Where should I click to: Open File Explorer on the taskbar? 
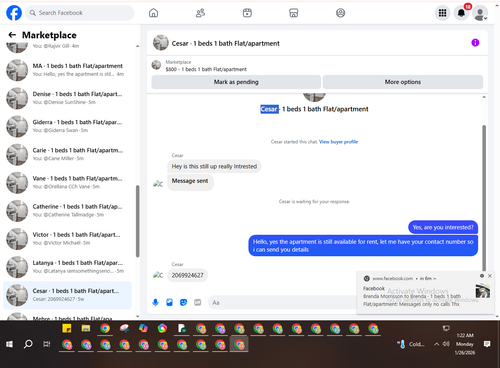[x=86, y=328]
